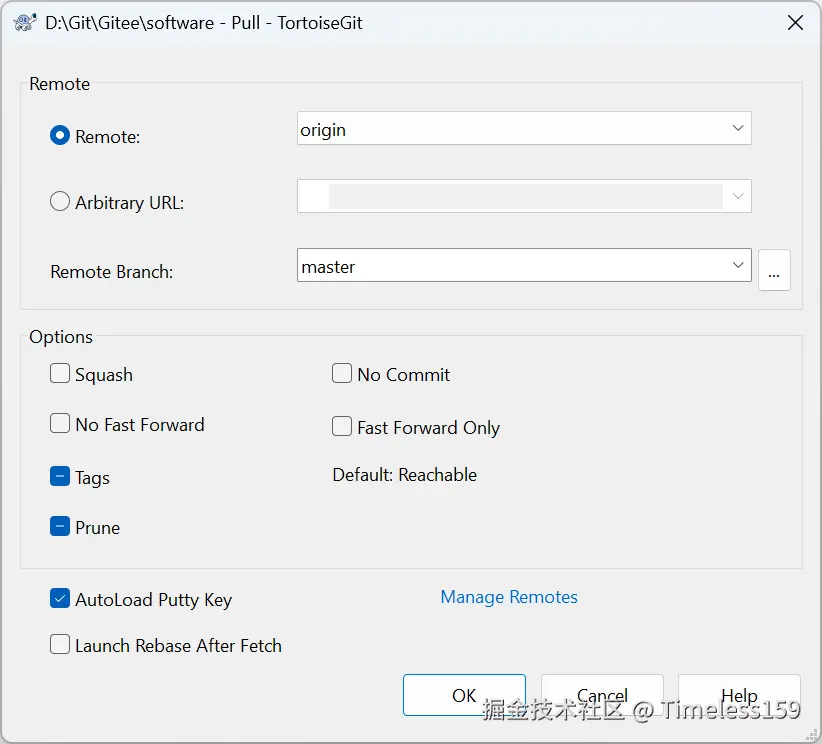Select the Arbitrary URL radio button
Screen dimensions: 822x744
pyautogui.click(x=60, y=201)
